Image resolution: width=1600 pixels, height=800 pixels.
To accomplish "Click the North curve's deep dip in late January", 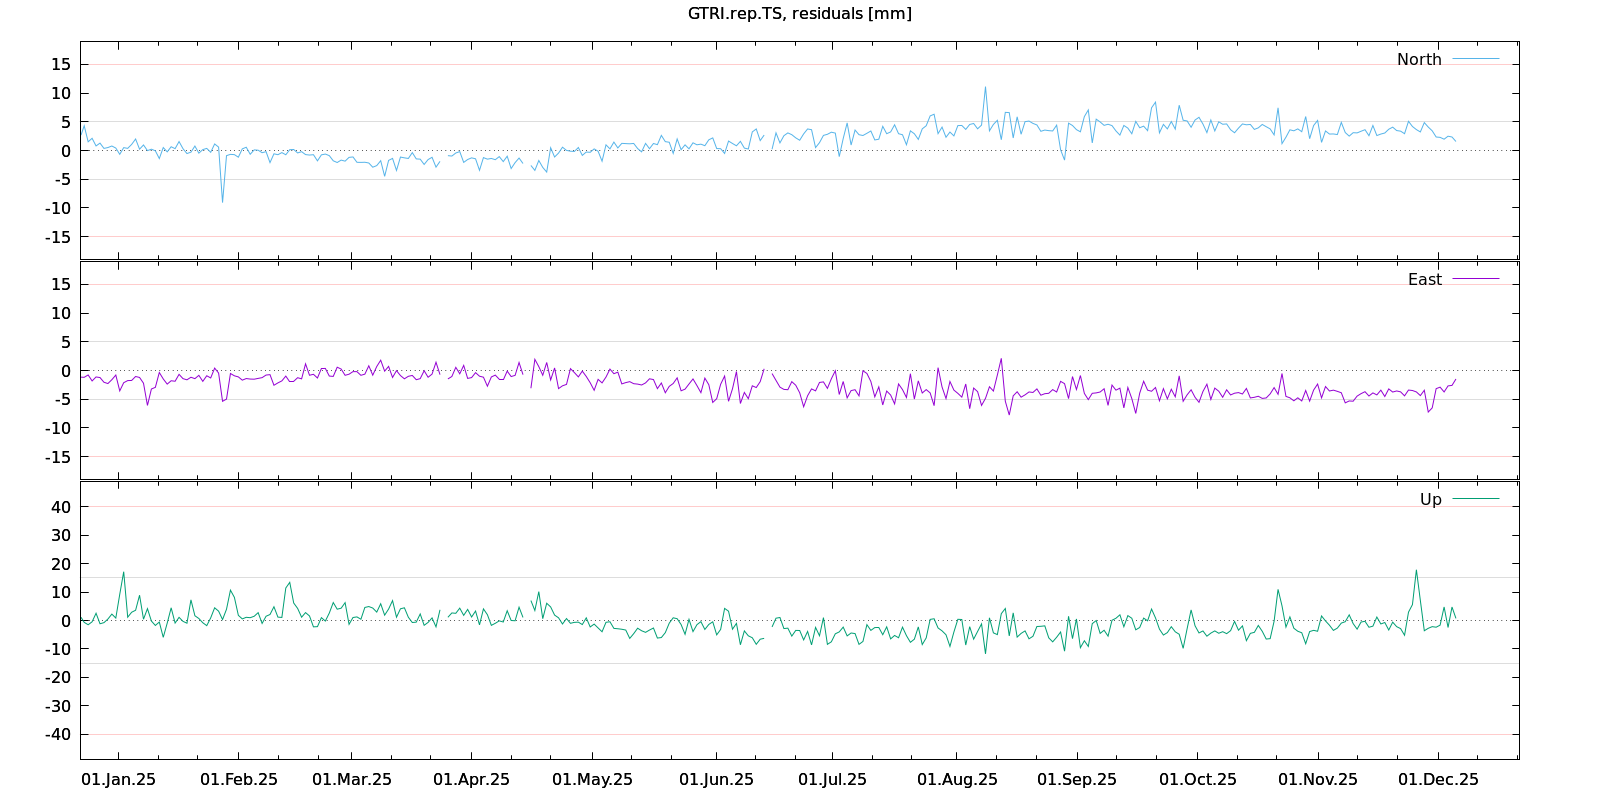I will tap(222, 201).
